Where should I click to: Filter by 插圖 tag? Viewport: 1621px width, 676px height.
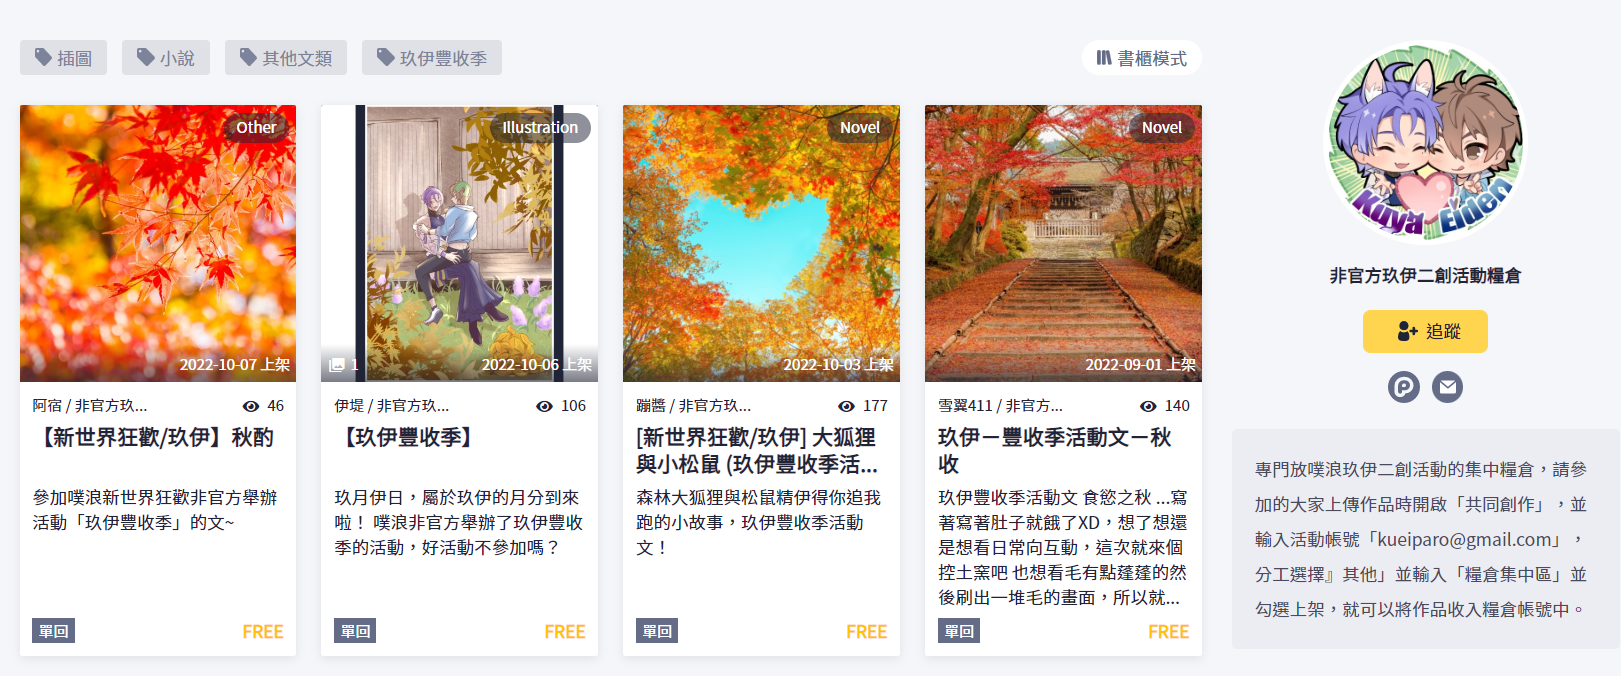(x=63, y=58)
